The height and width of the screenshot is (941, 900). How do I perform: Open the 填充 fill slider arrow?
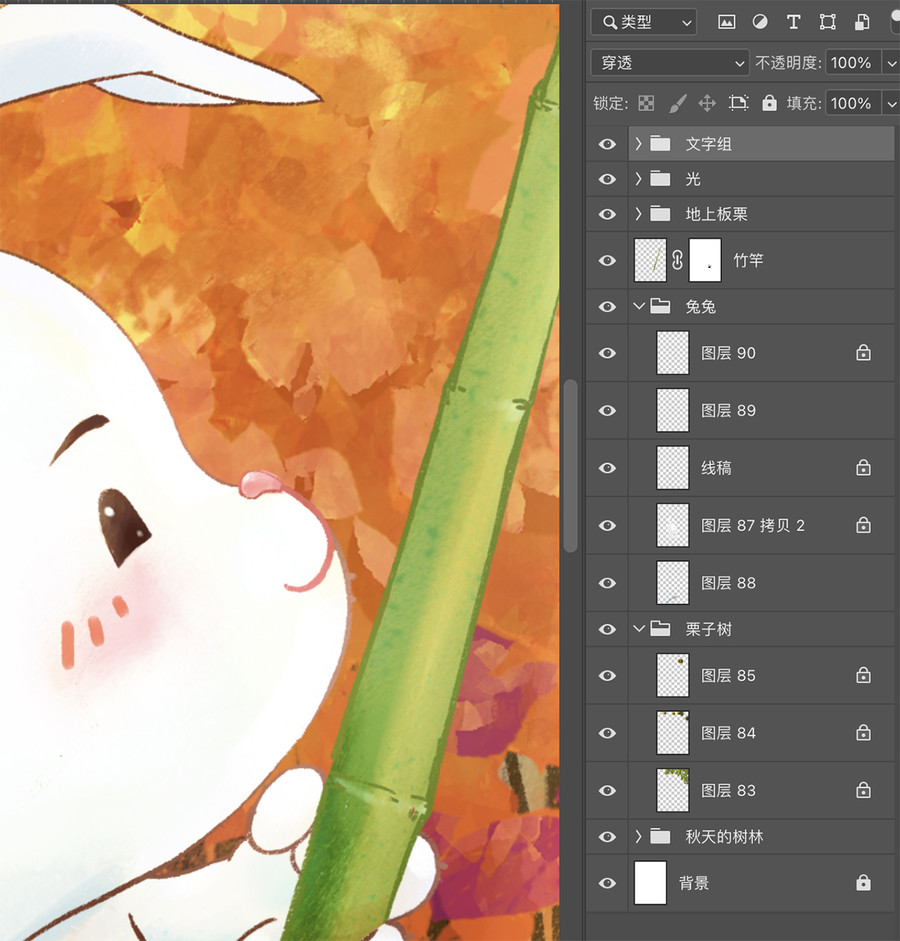(x=891, y=103)
